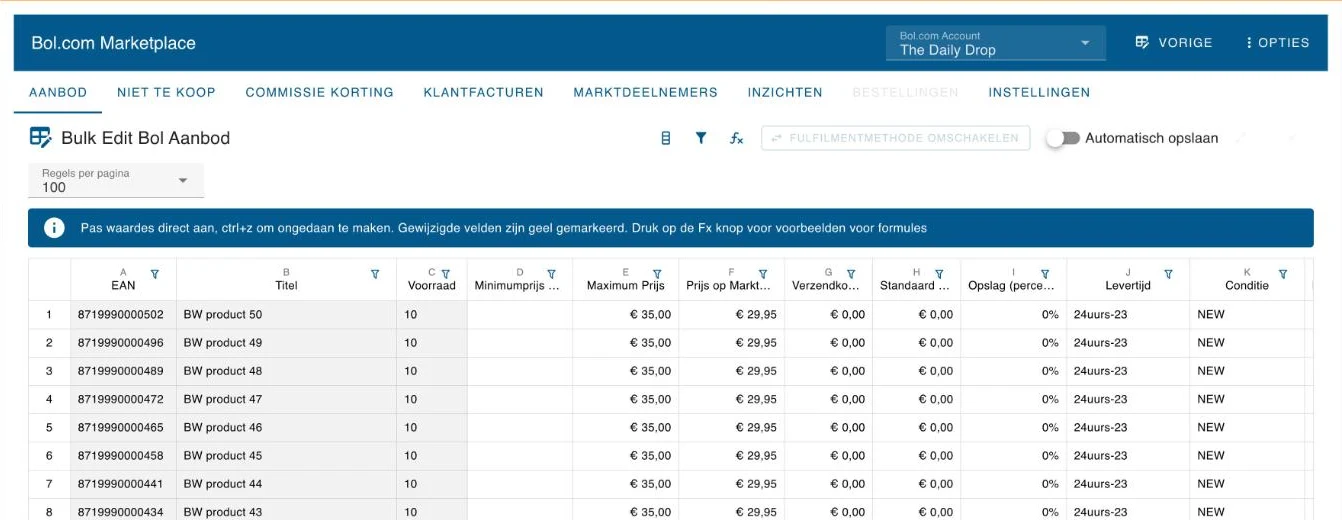Open the INSTELLINGEN tab
1342x520 pixels.
pos(1039,92)
